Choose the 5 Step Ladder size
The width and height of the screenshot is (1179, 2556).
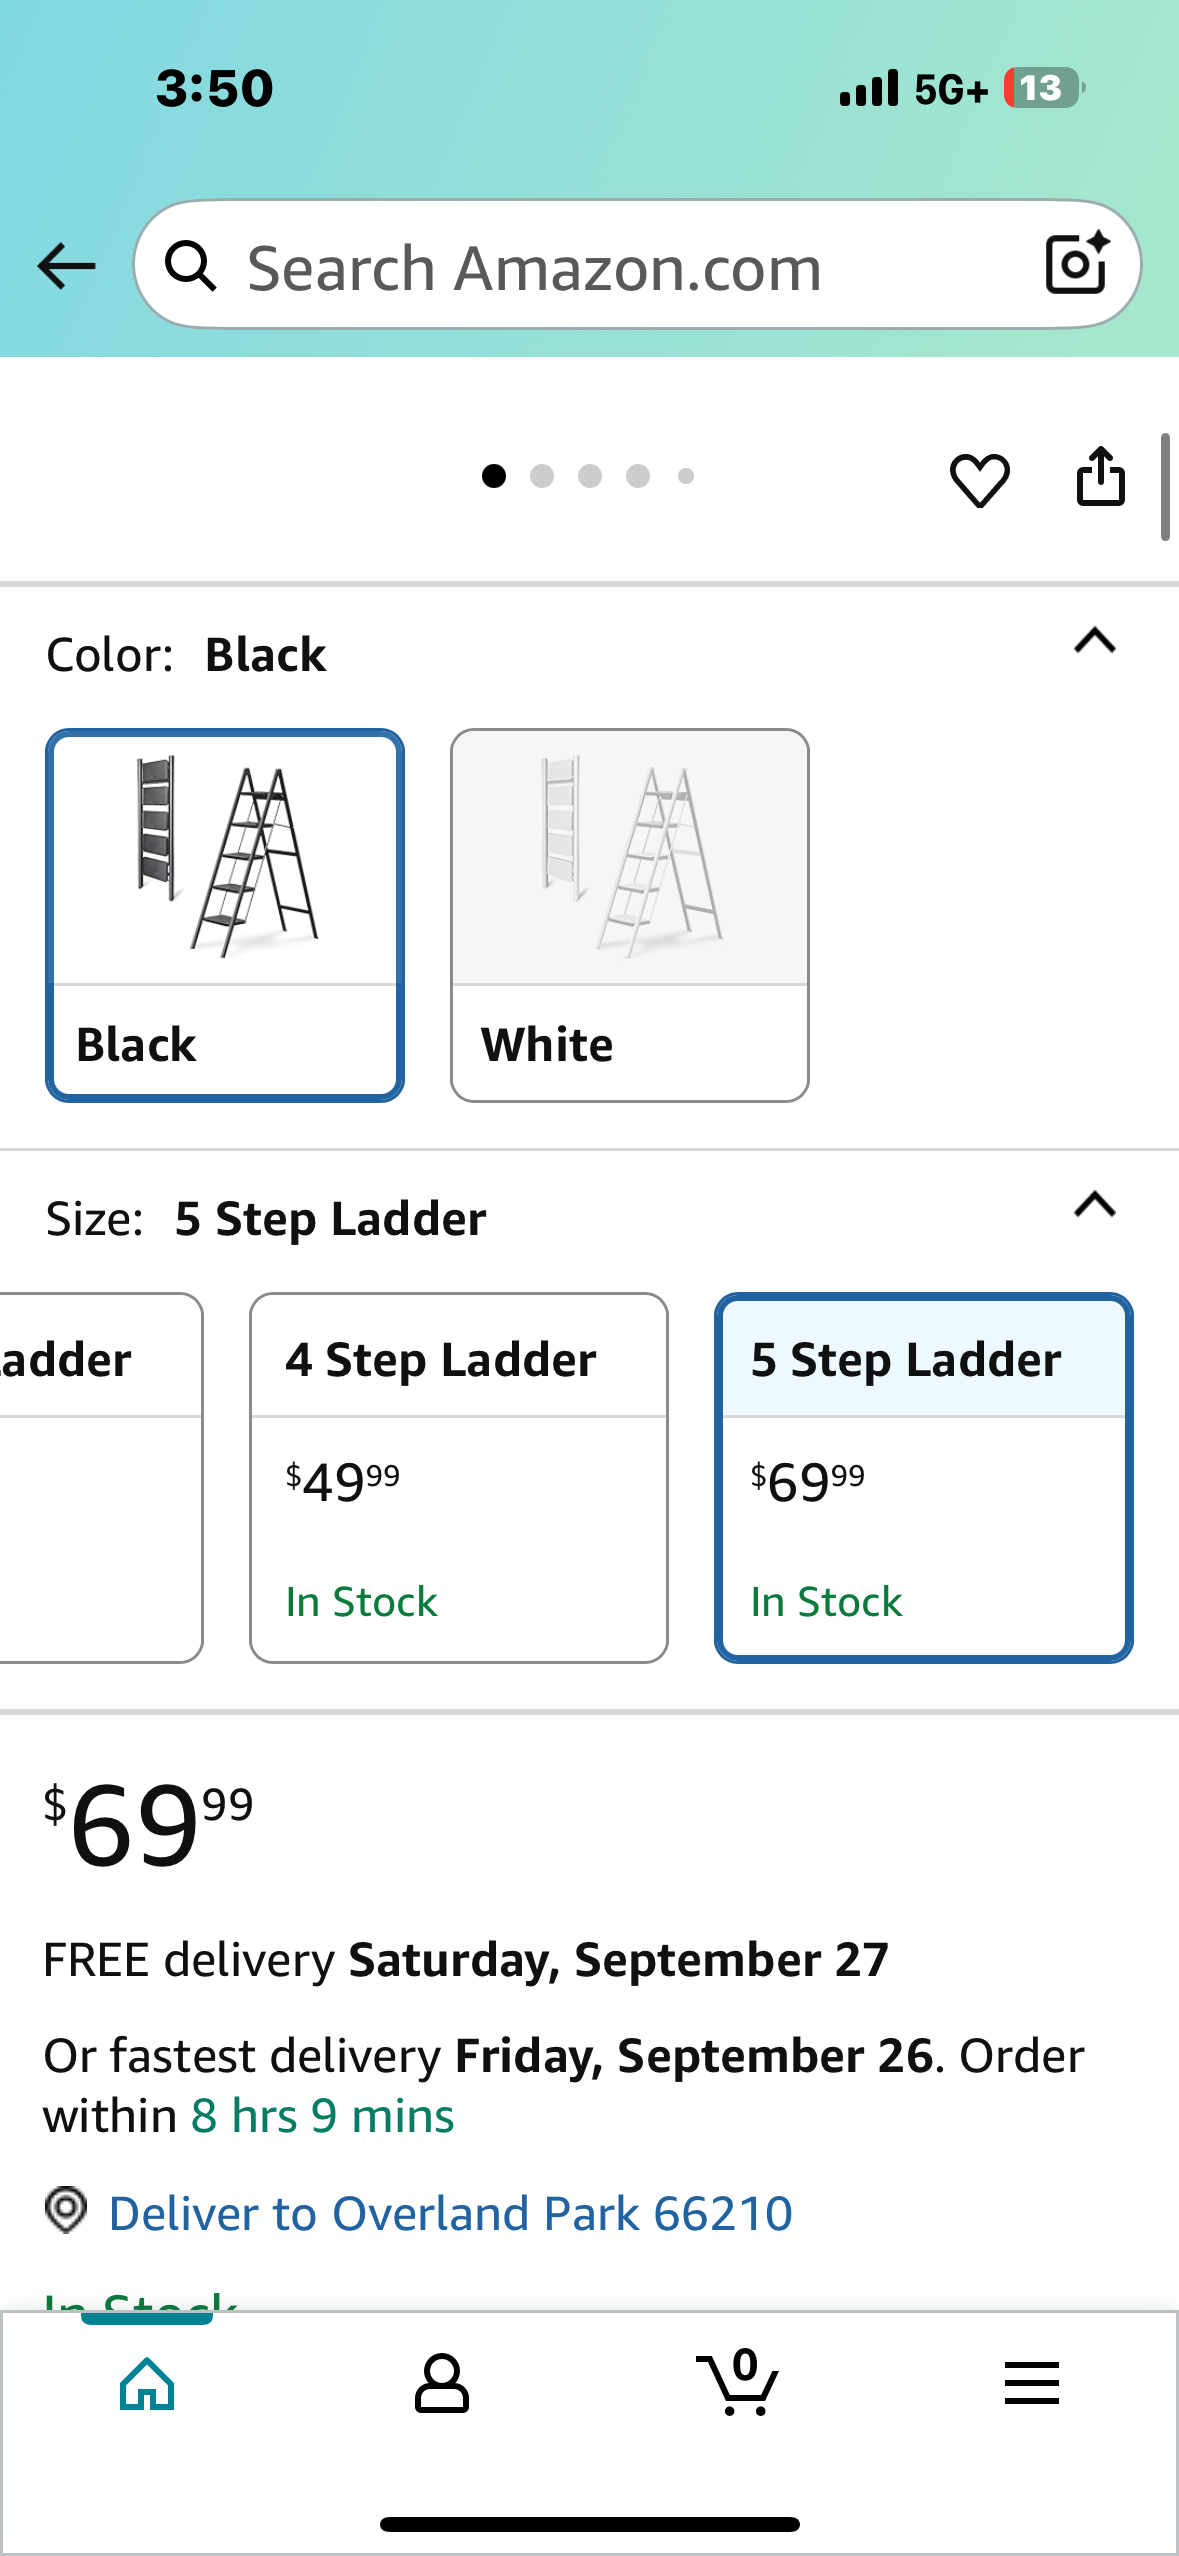coord(923,1477)
